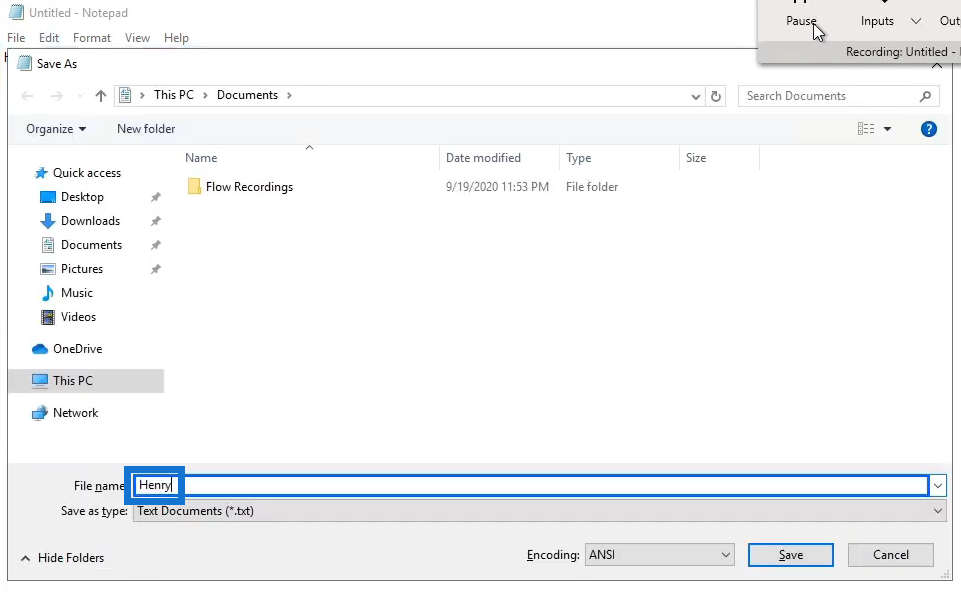Image resolution: width=961 pixels, height=592 pixels.
Task: Click the Flow Recordings folder icon
Action: [194, 186]
